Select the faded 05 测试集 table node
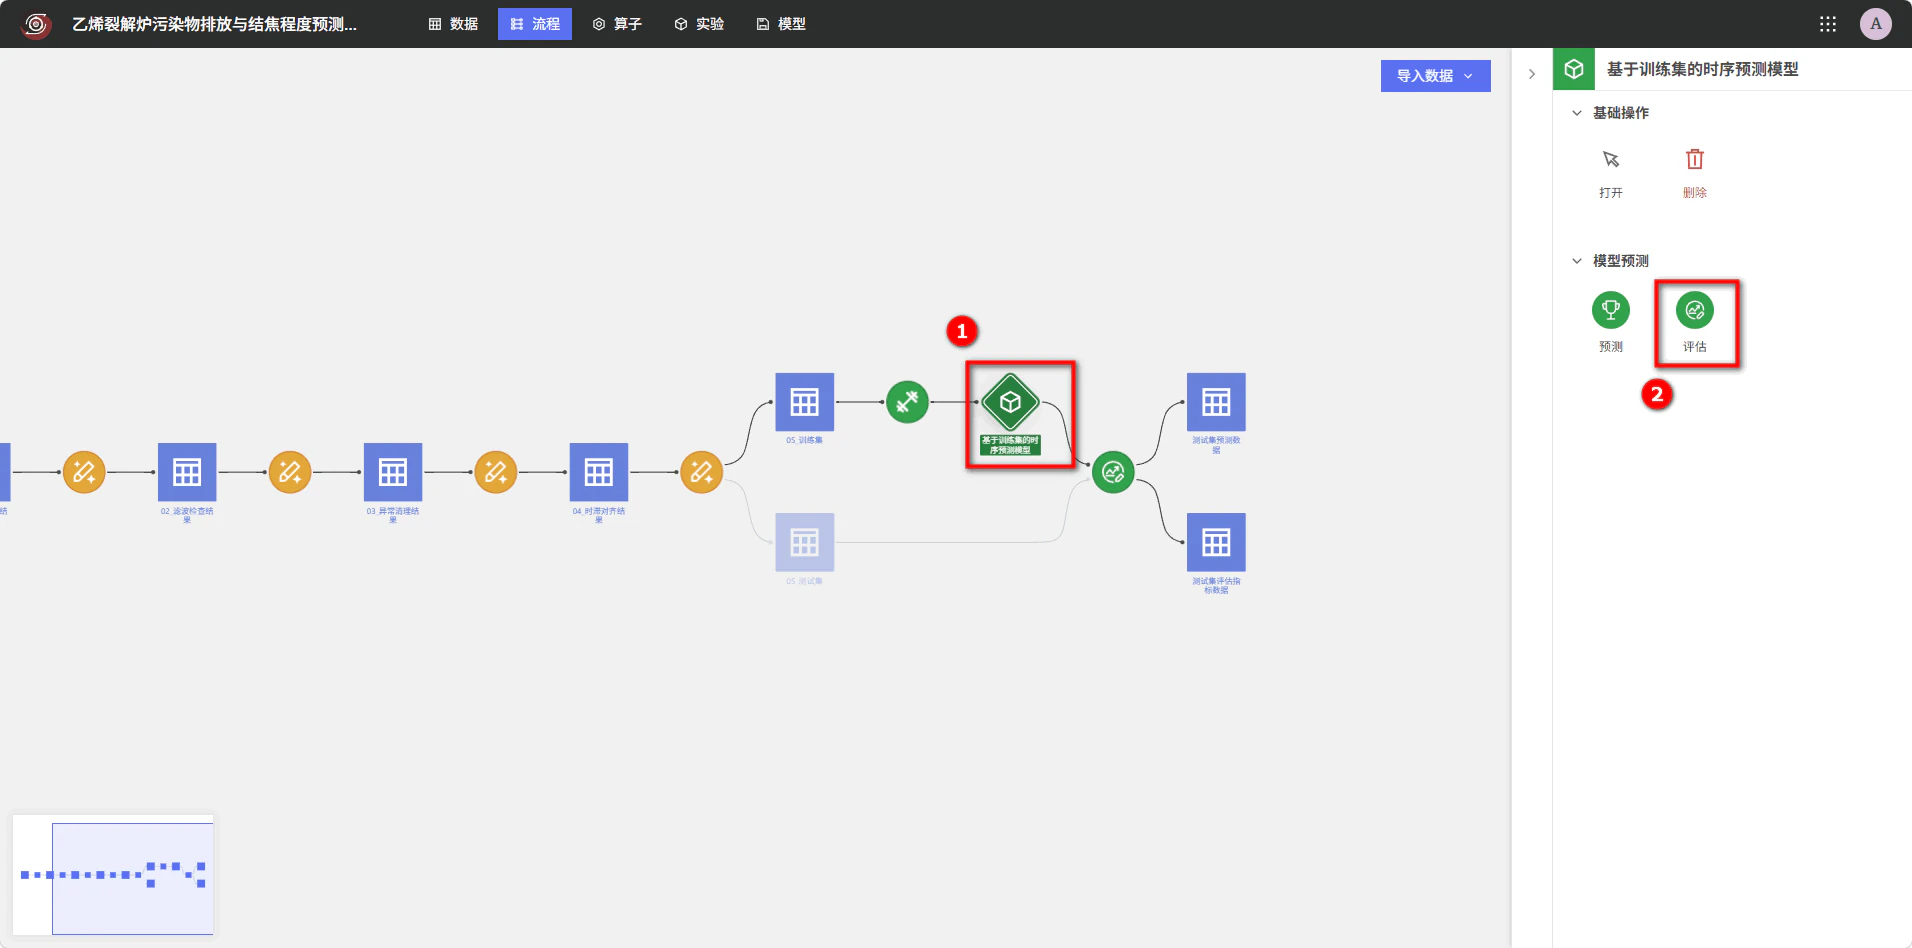This screenshot has width=1912, height=948. pyautogui.click(x=805, y=542)
